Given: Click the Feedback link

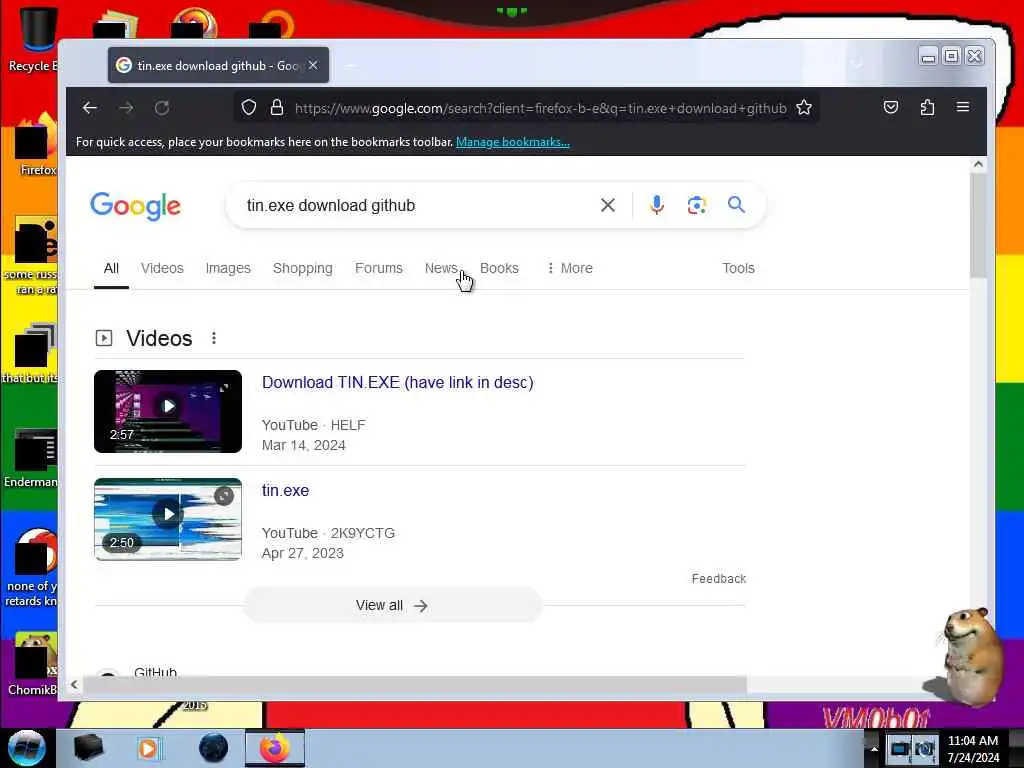Looking at the screenshot, I should [x=718, y=579].
